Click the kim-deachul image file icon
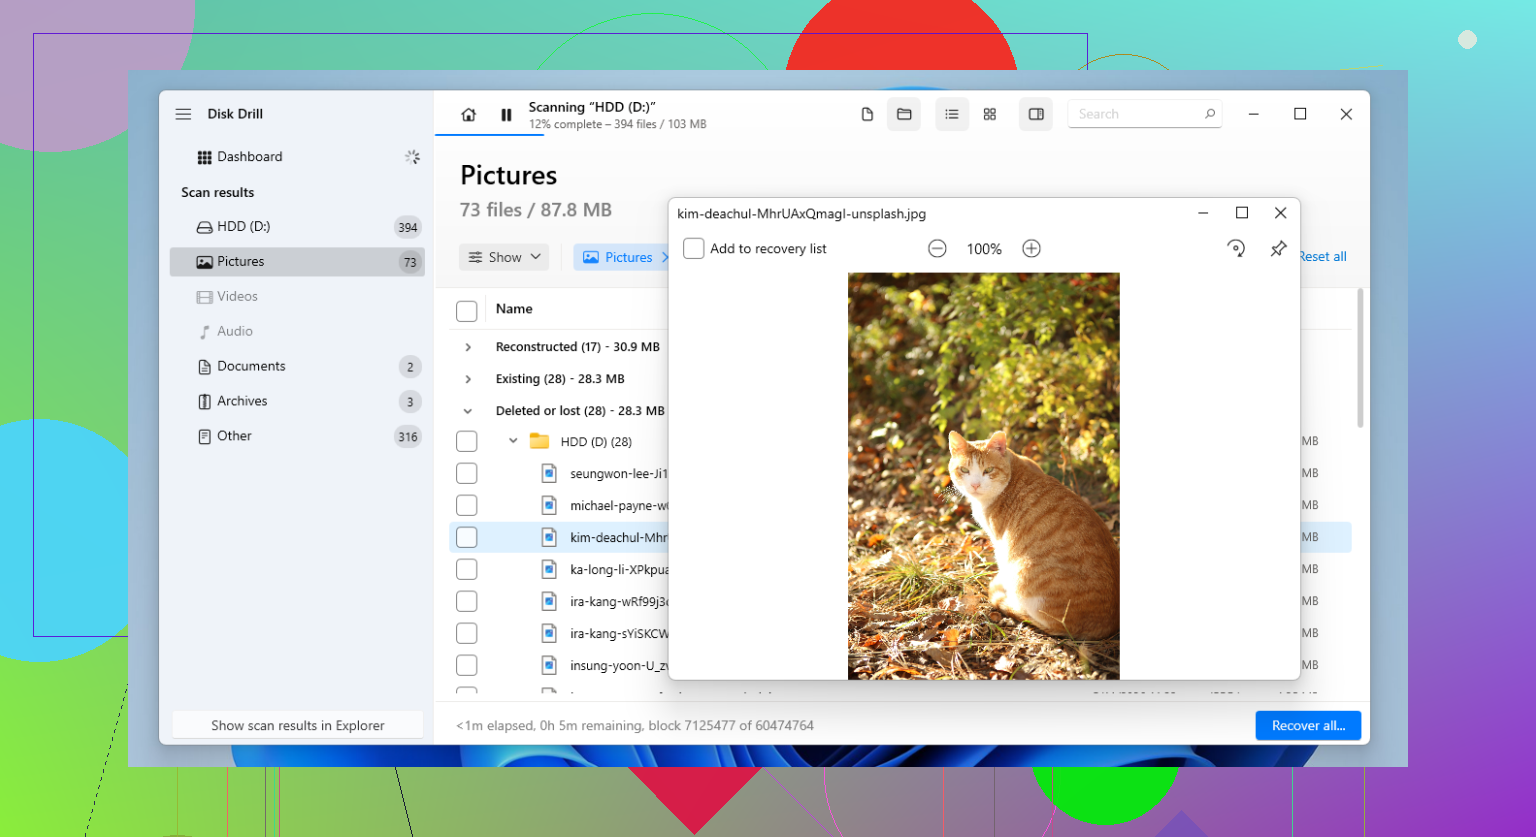The image size is (1536, 837). (549, 537)
